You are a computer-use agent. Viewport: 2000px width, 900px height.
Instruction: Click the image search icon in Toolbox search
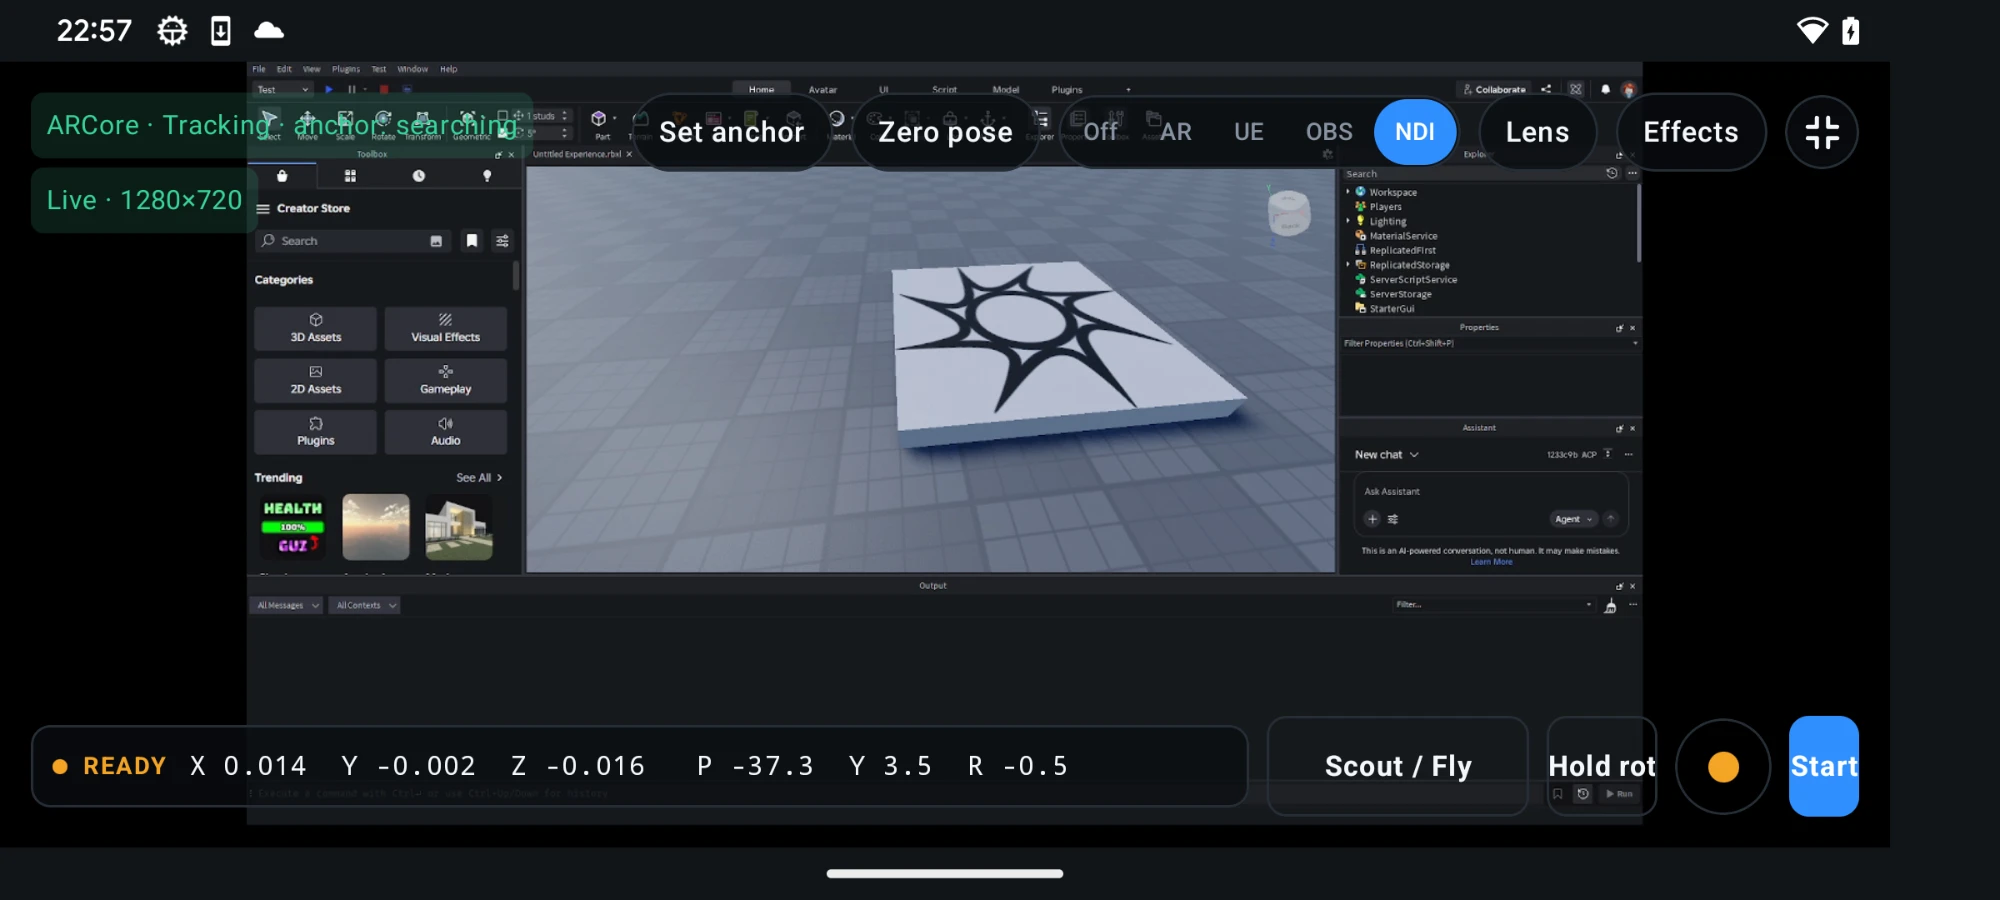436,241
